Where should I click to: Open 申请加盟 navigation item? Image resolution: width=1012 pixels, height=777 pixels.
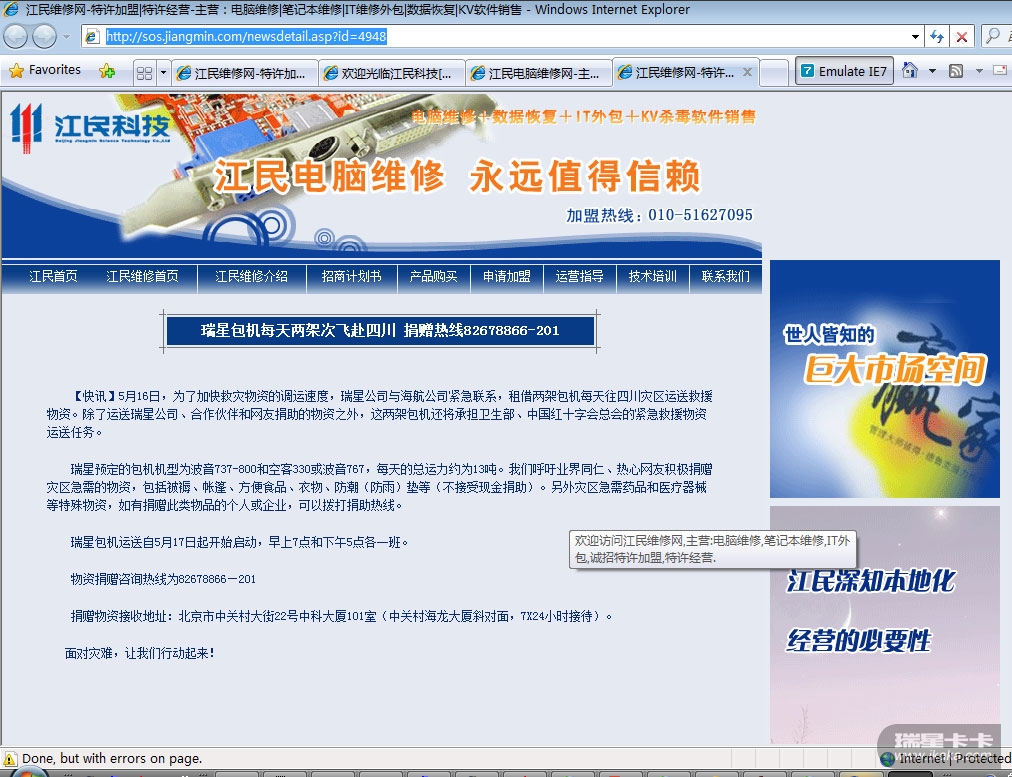[507, 276]
